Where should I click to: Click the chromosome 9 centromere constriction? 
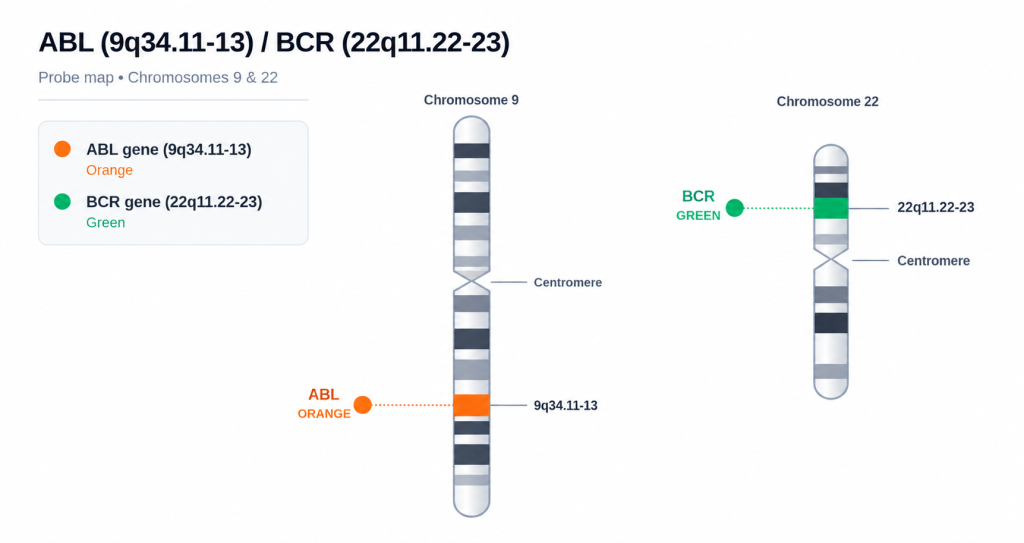point(472,282)
